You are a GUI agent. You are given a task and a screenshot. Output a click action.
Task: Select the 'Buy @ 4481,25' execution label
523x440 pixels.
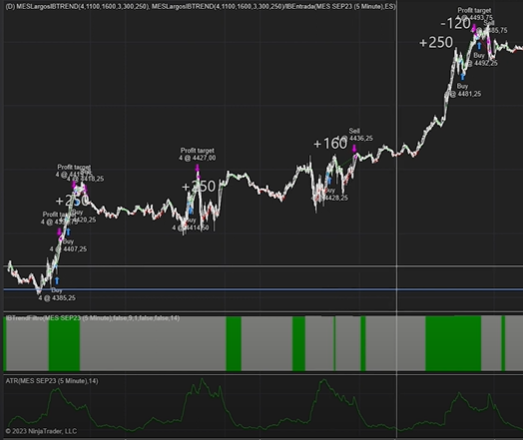(464, 90)
